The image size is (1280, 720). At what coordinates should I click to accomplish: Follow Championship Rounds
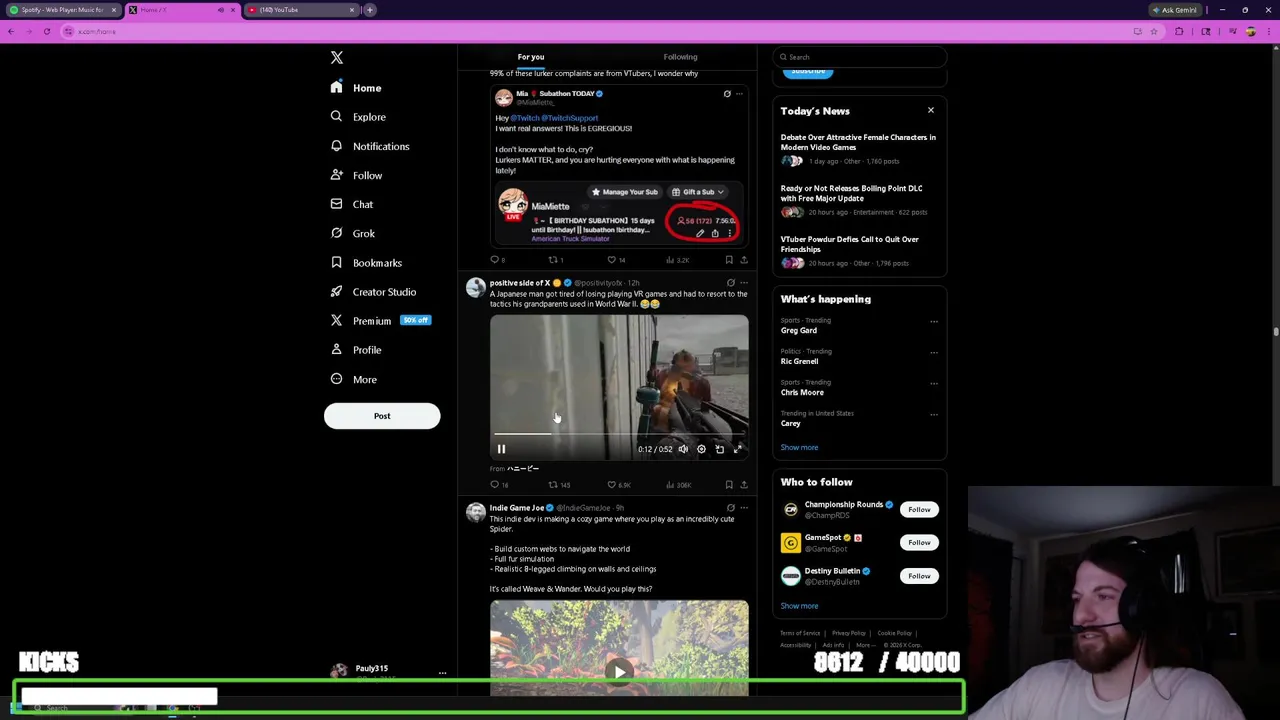pyautogui.click(x=919, y=510)
